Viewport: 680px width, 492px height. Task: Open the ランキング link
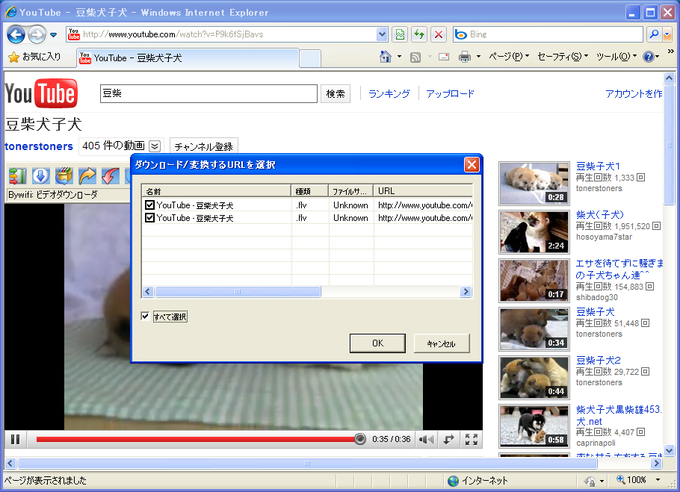389,94
